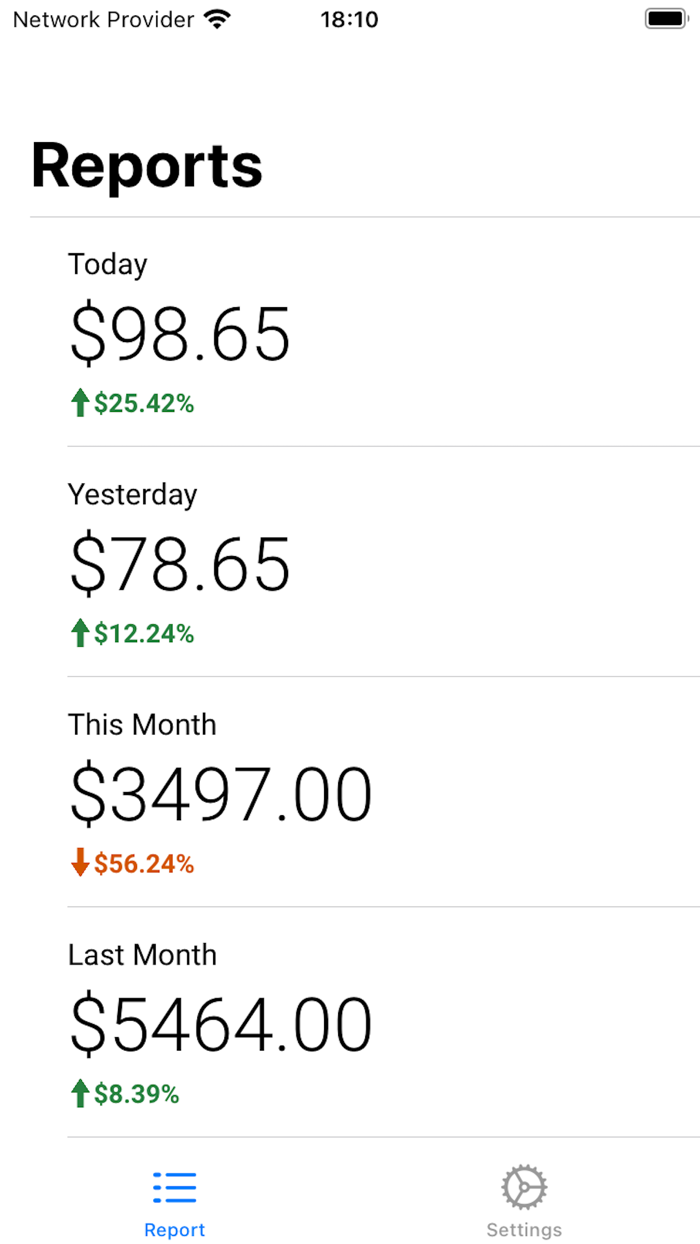Tap the $98.65 amount for Today
The height and width of the screenshot is (1244, 700).
(x=180, y=337)
